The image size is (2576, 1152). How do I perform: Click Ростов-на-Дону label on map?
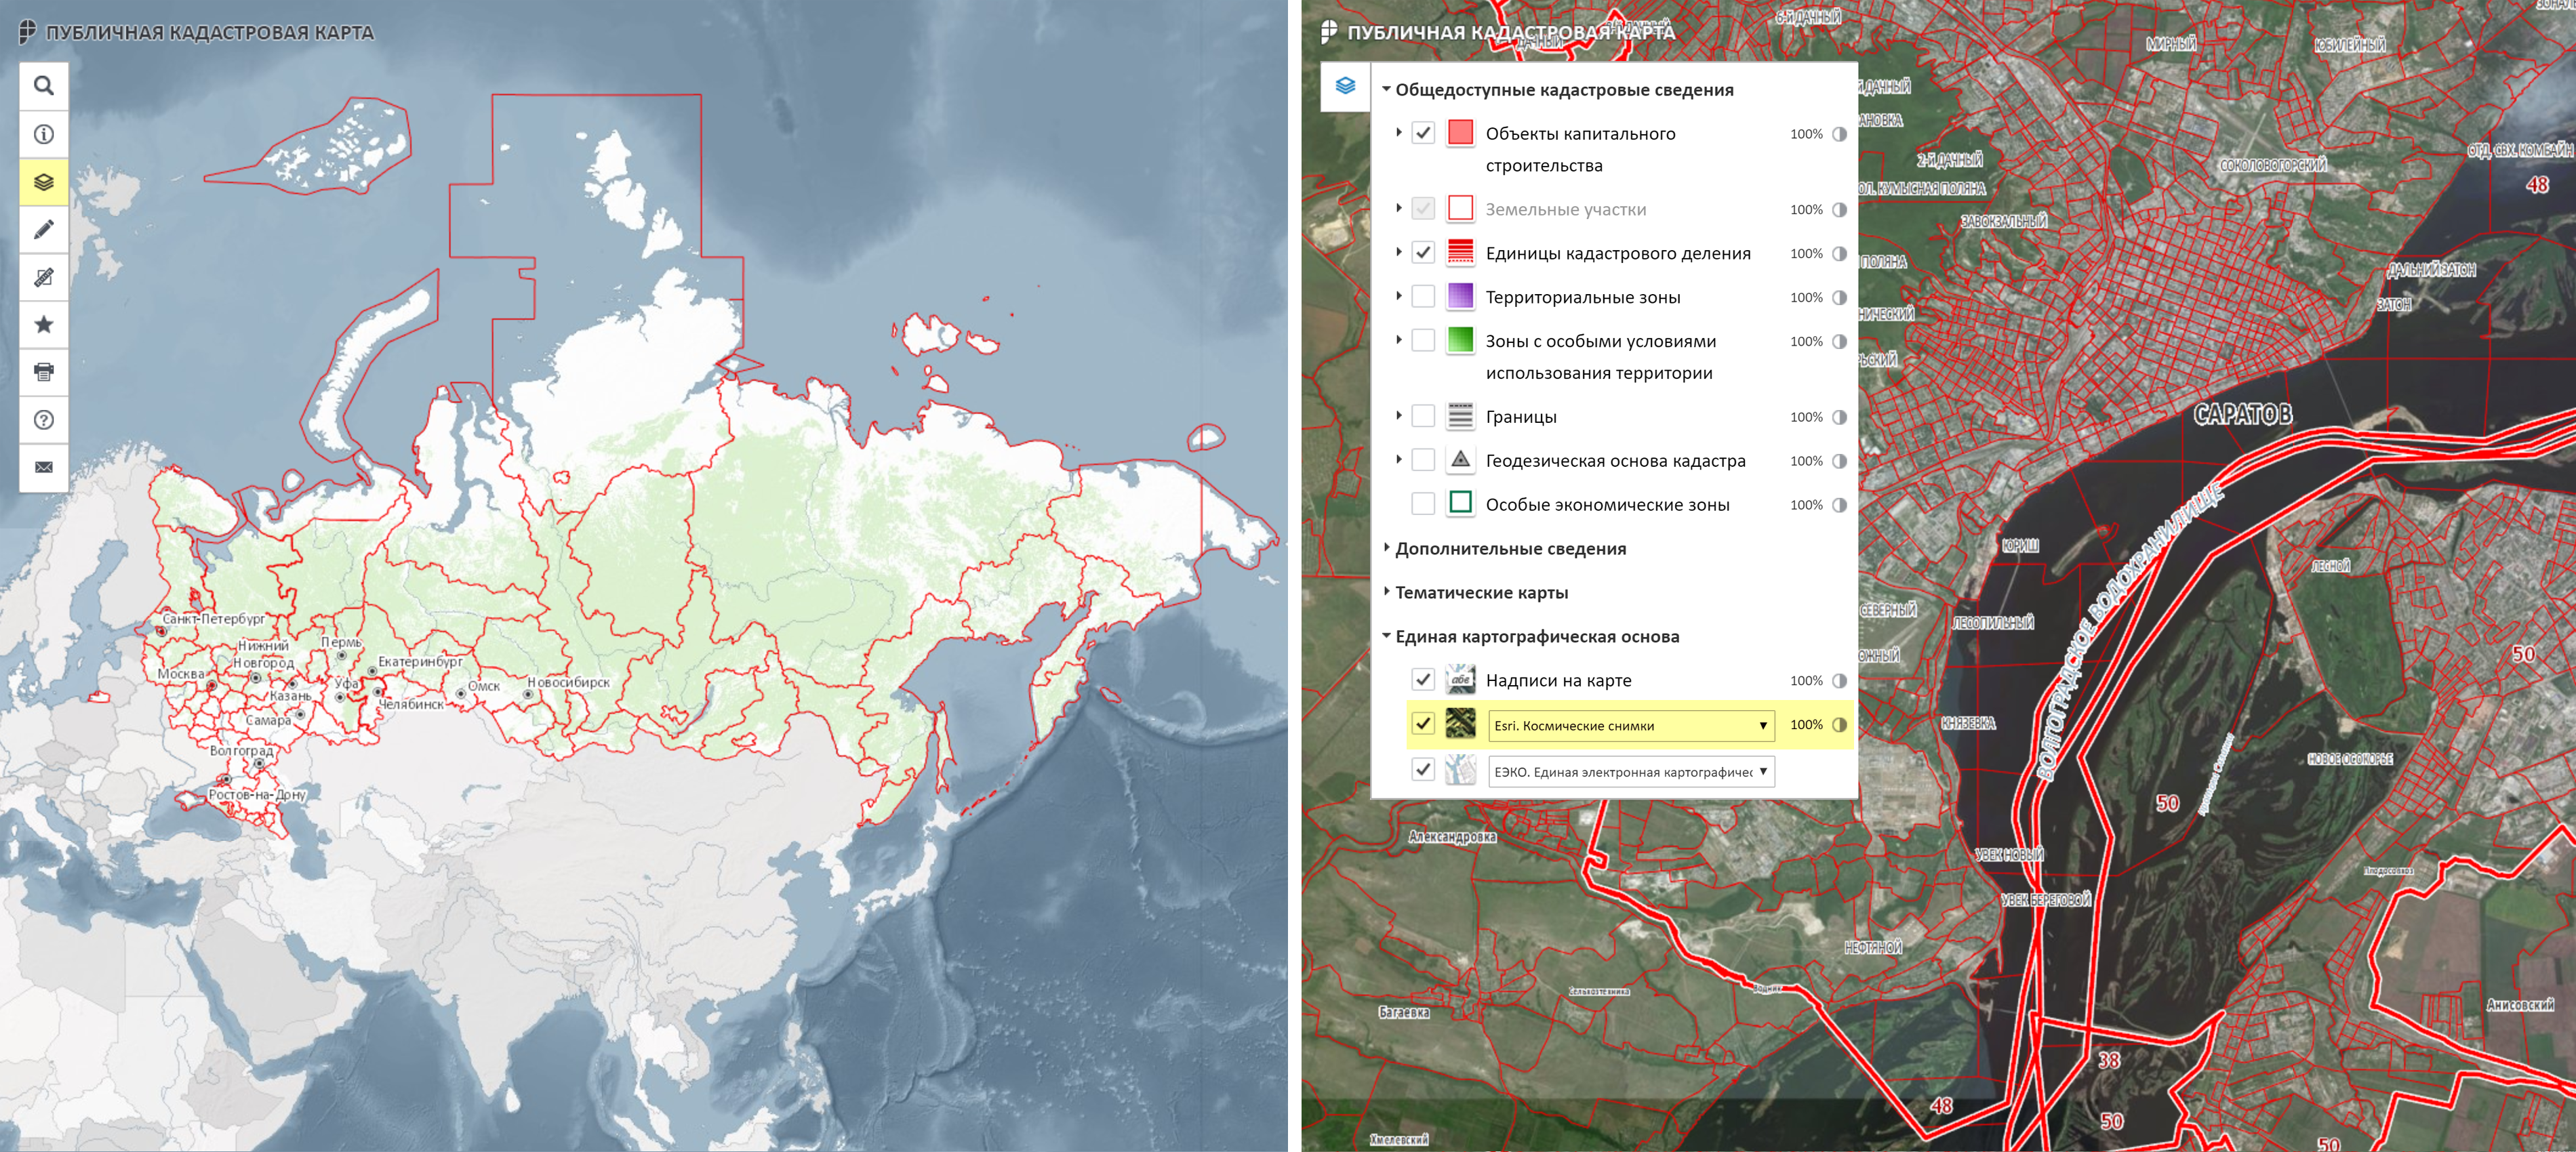pyautogui.click(x=257, y=795)
